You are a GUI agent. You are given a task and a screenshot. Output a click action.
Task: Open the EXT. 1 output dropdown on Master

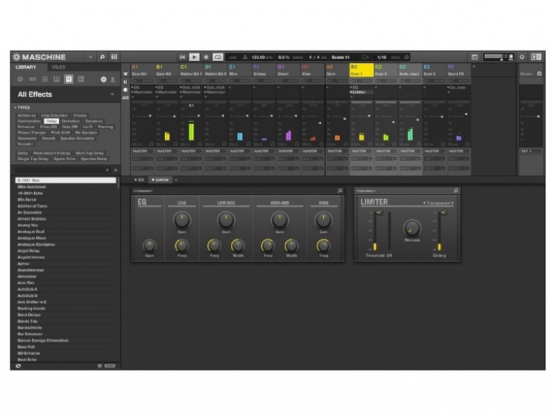[x=531, y=151]
